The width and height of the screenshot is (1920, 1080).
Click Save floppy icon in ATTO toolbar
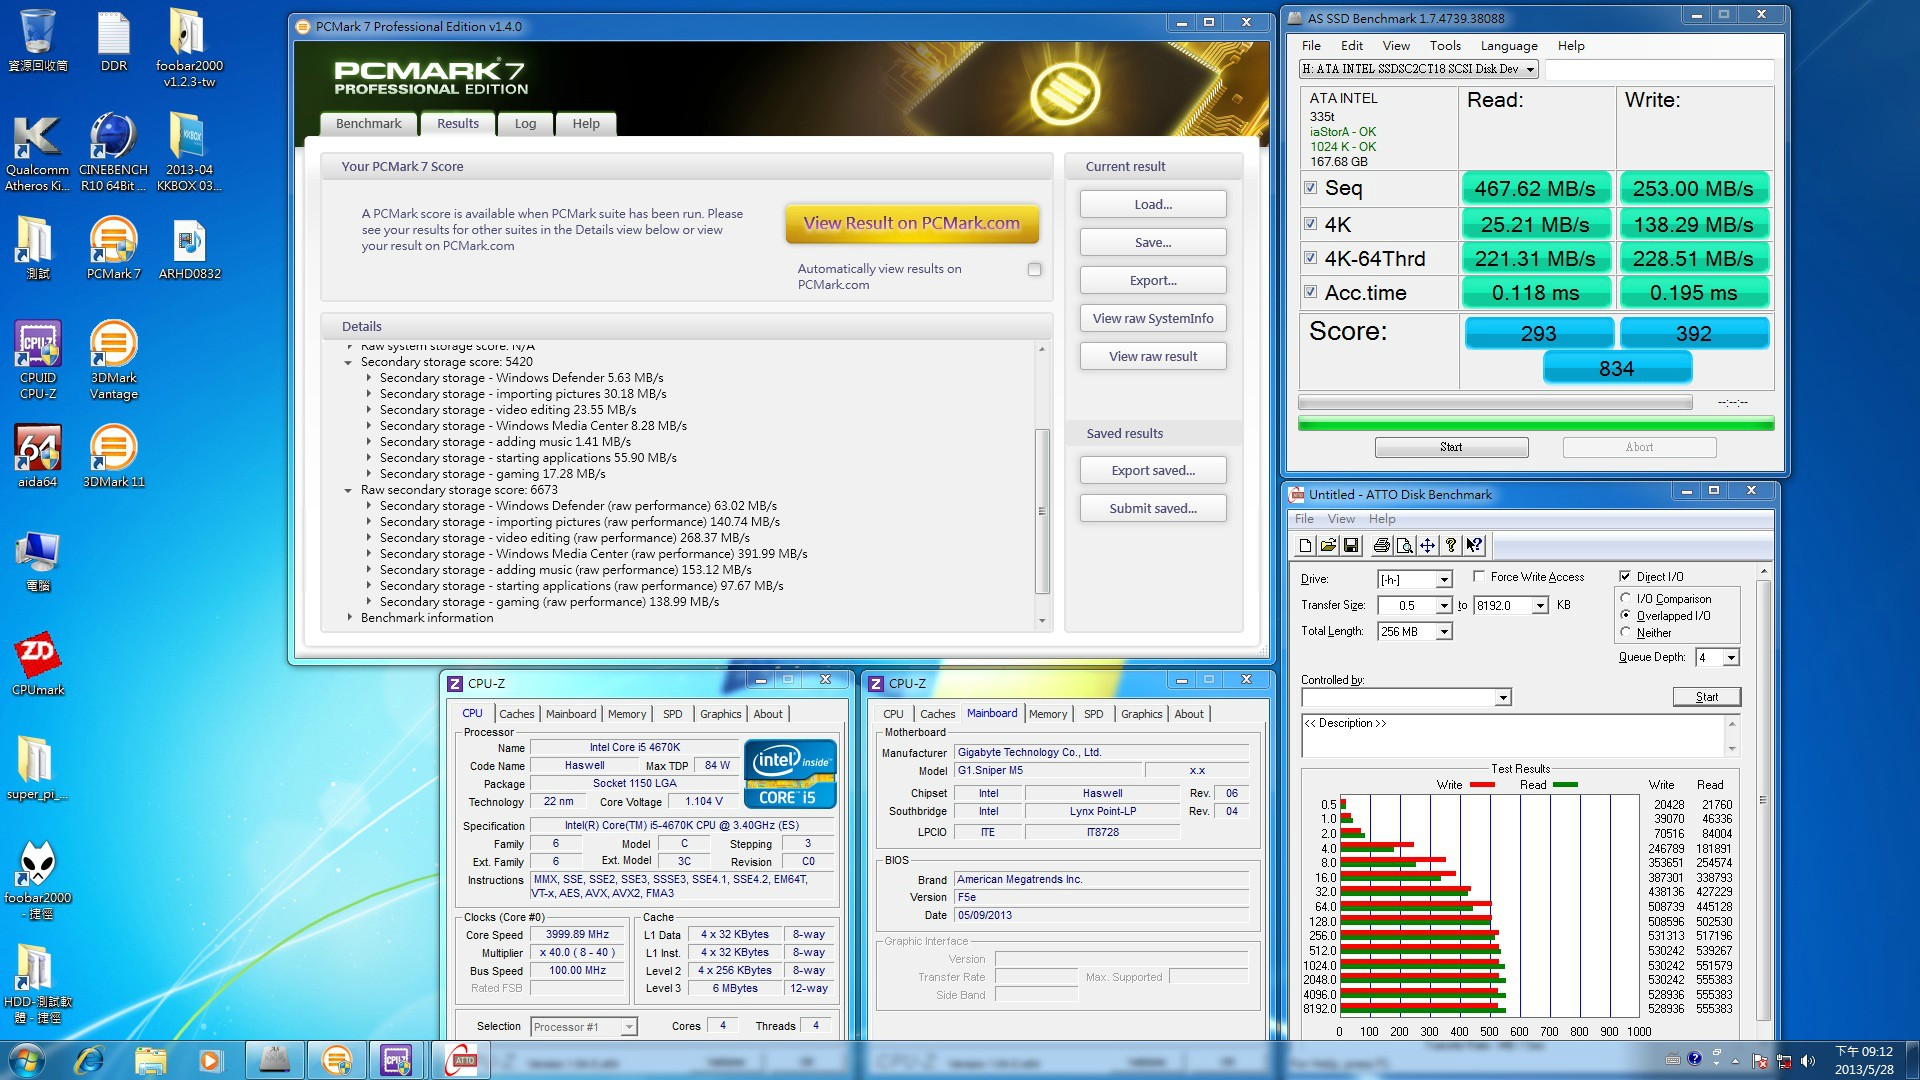[x=1351, y=545]
